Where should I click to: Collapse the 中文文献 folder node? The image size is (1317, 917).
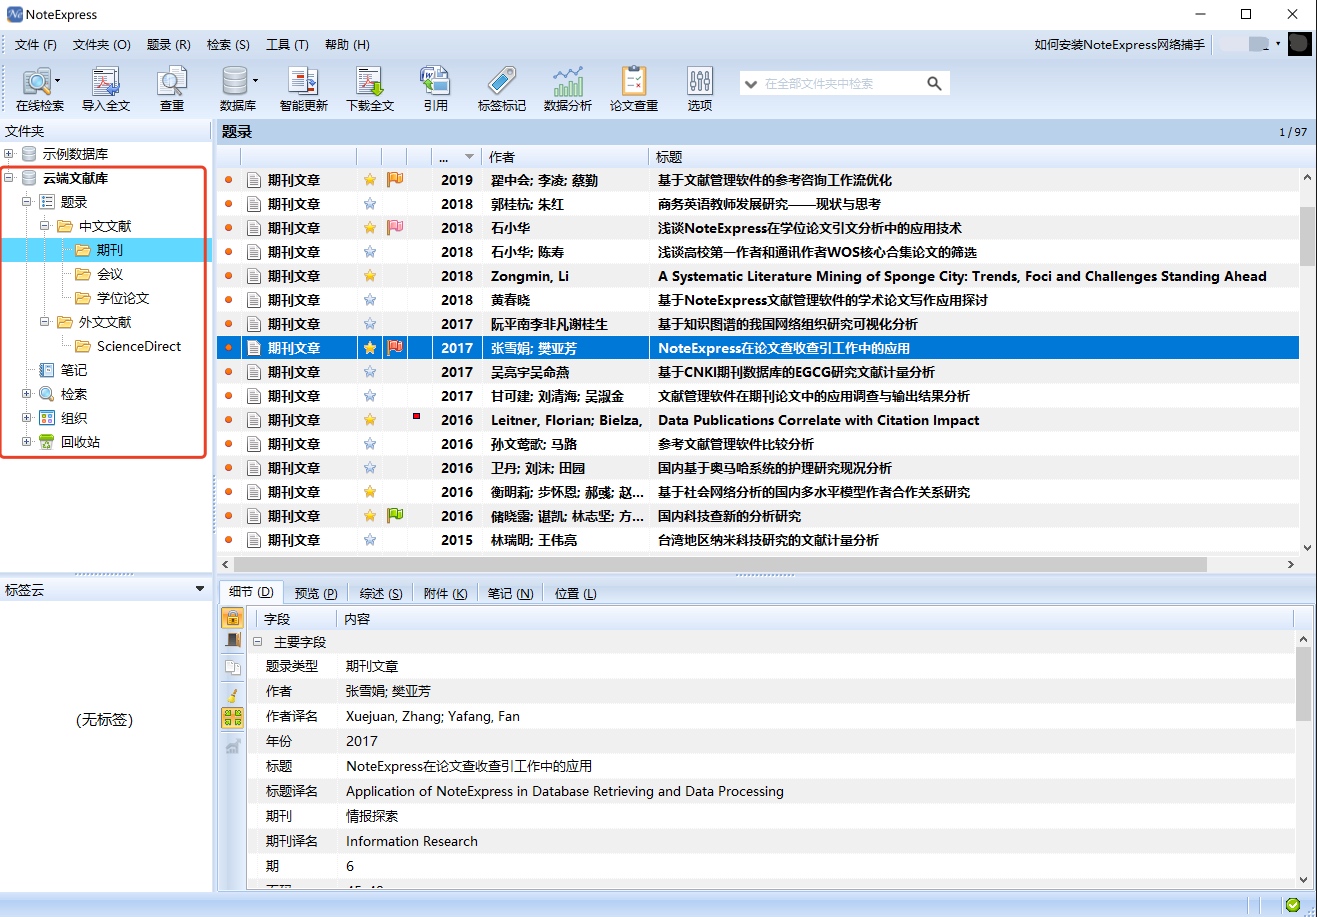(45, 226)
